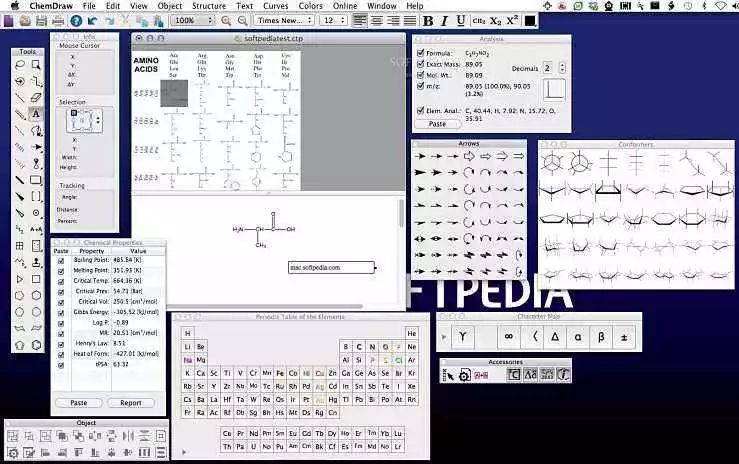Open the font size 12 dropdown
The width and height of the screenshot is (739, 464).
pos(334,21)
